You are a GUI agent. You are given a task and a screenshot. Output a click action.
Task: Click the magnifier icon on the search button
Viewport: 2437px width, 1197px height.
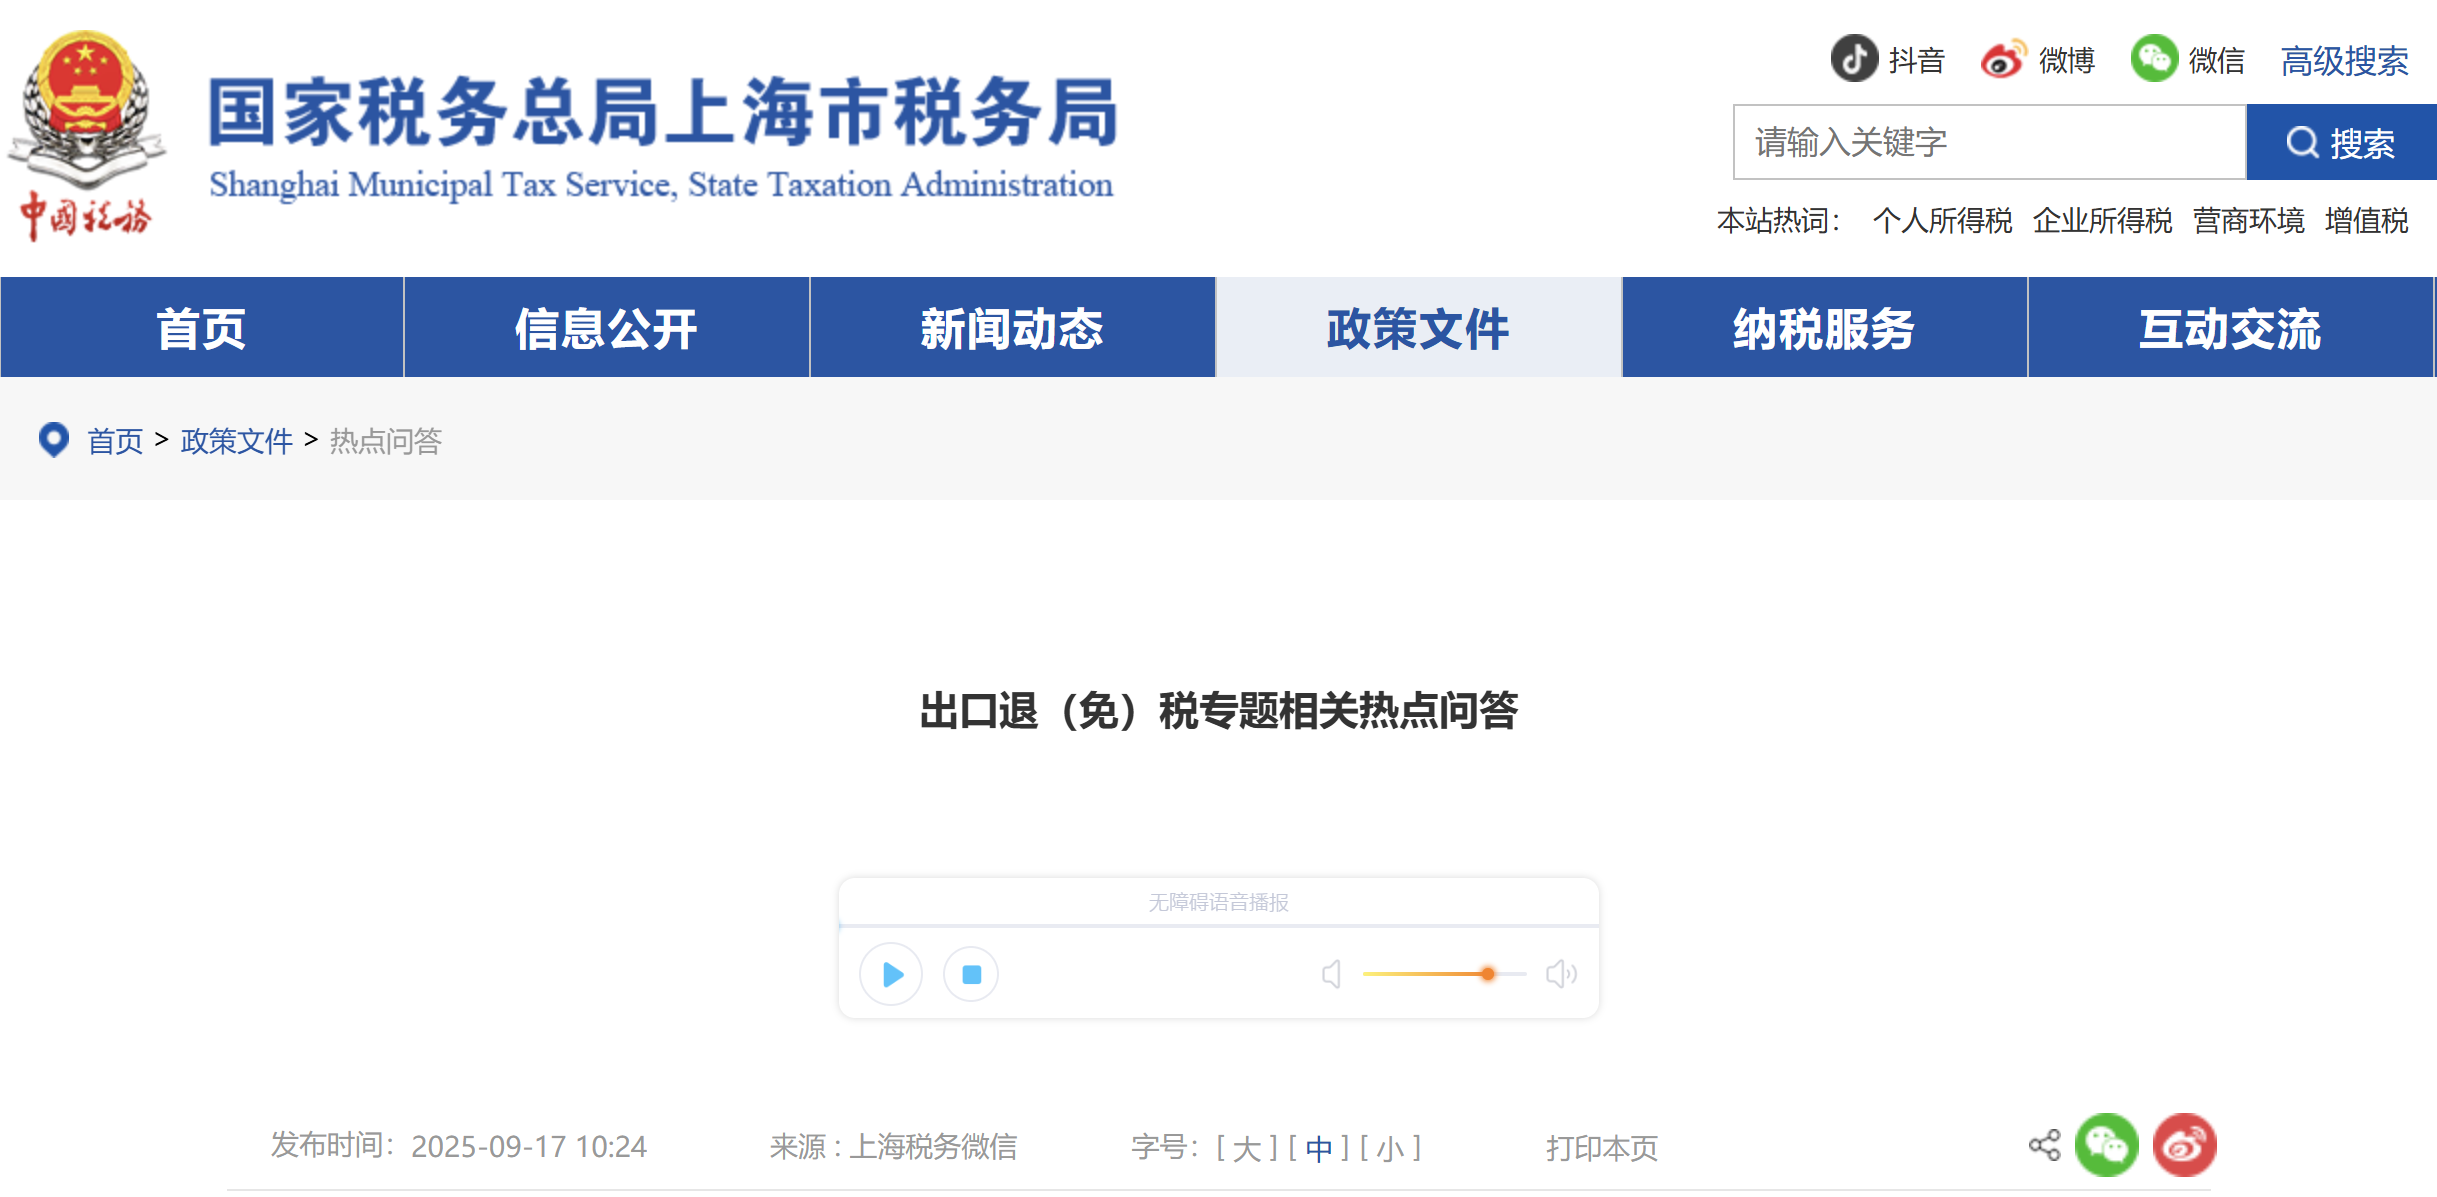[2303, 142]
